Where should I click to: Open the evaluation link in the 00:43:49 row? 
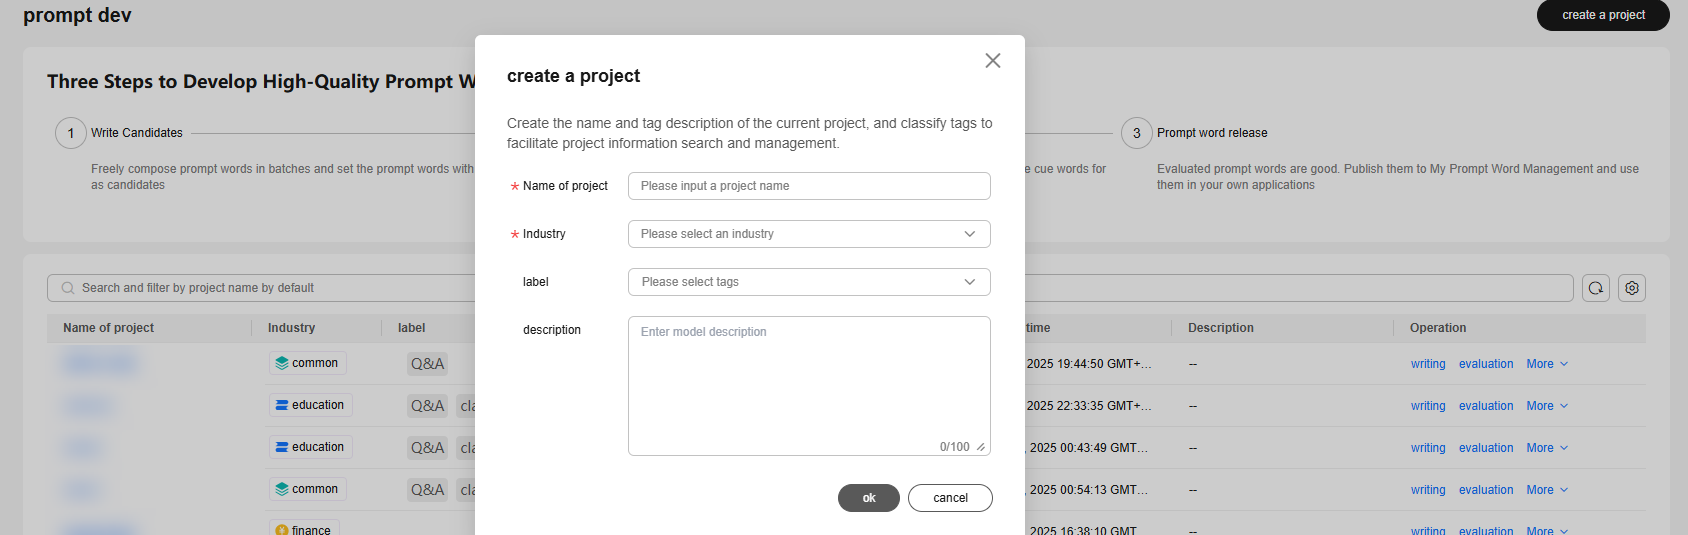[x=1485, y=448]
